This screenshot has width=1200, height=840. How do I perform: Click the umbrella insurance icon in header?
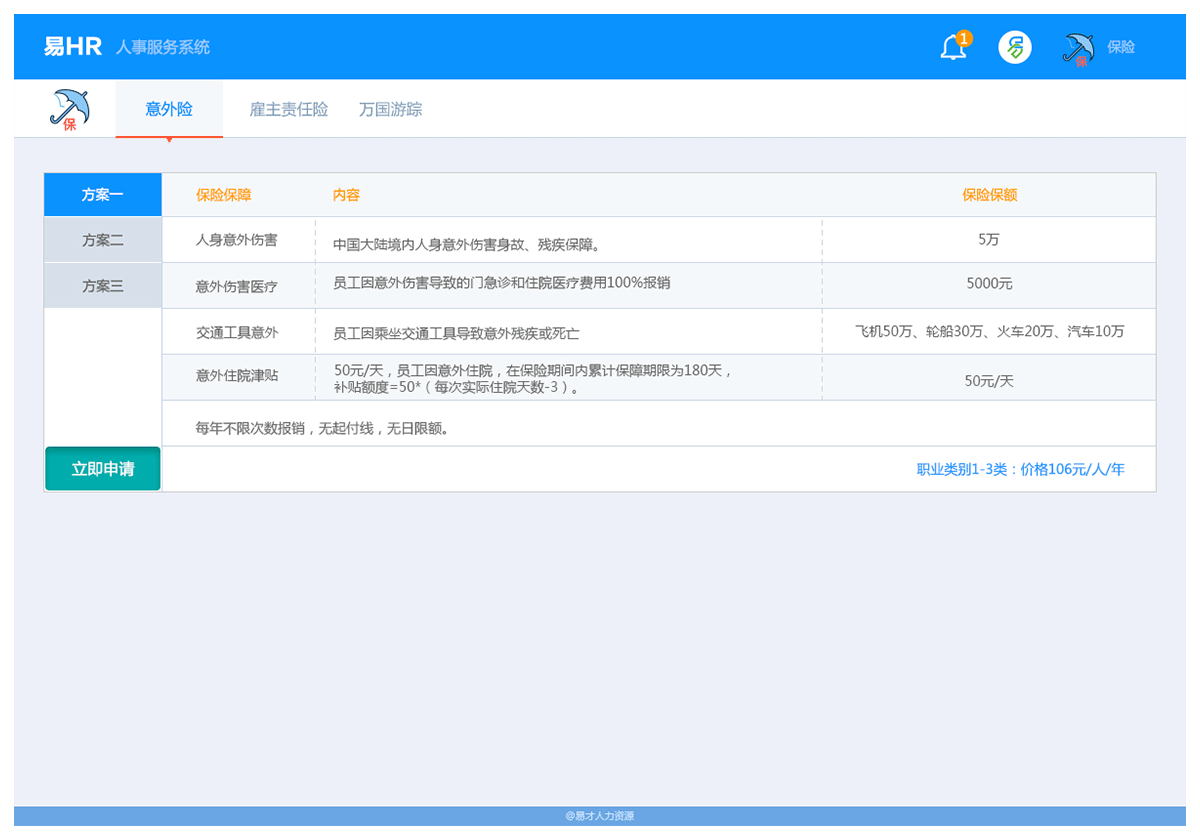coord(1079,49)
